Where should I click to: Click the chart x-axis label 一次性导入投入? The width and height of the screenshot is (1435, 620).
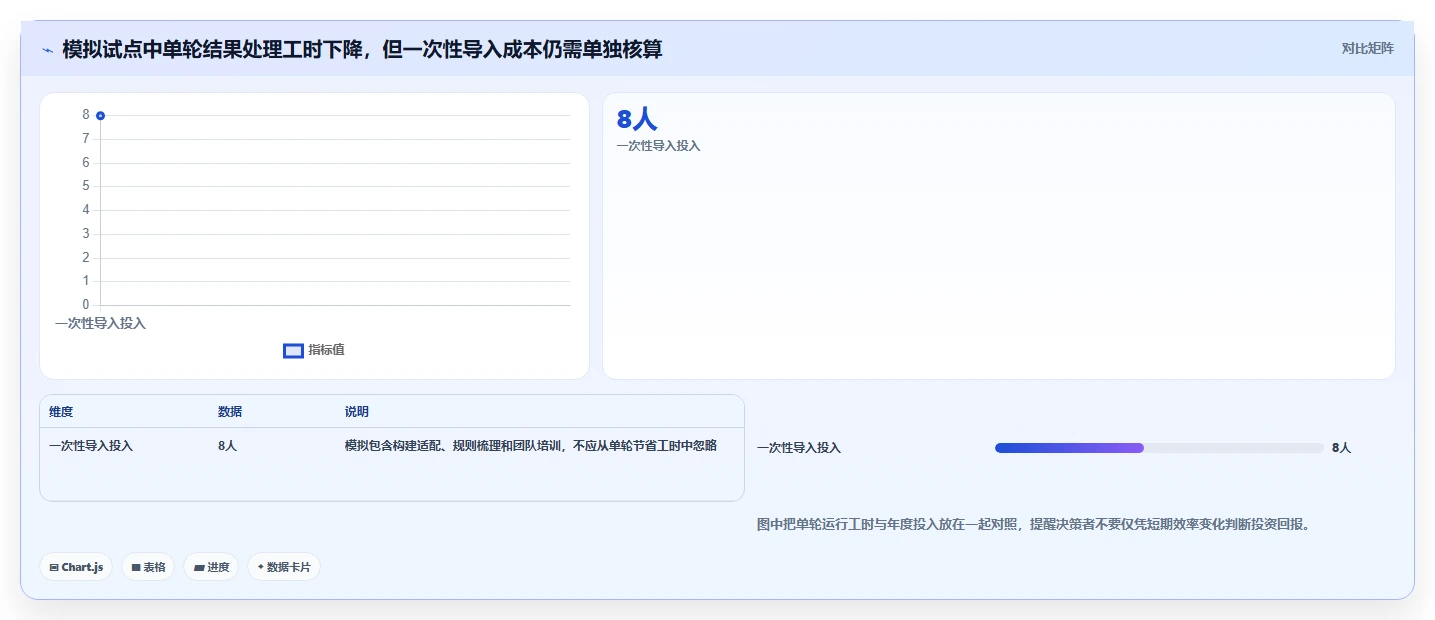tap(100, 323)
